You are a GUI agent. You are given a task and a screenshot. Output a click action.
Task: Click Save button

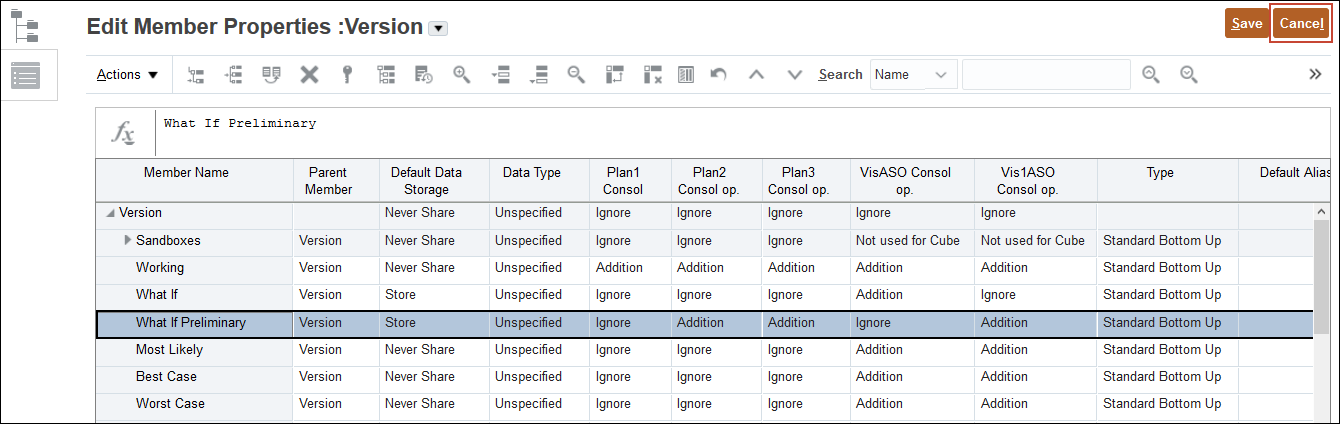1246,23
